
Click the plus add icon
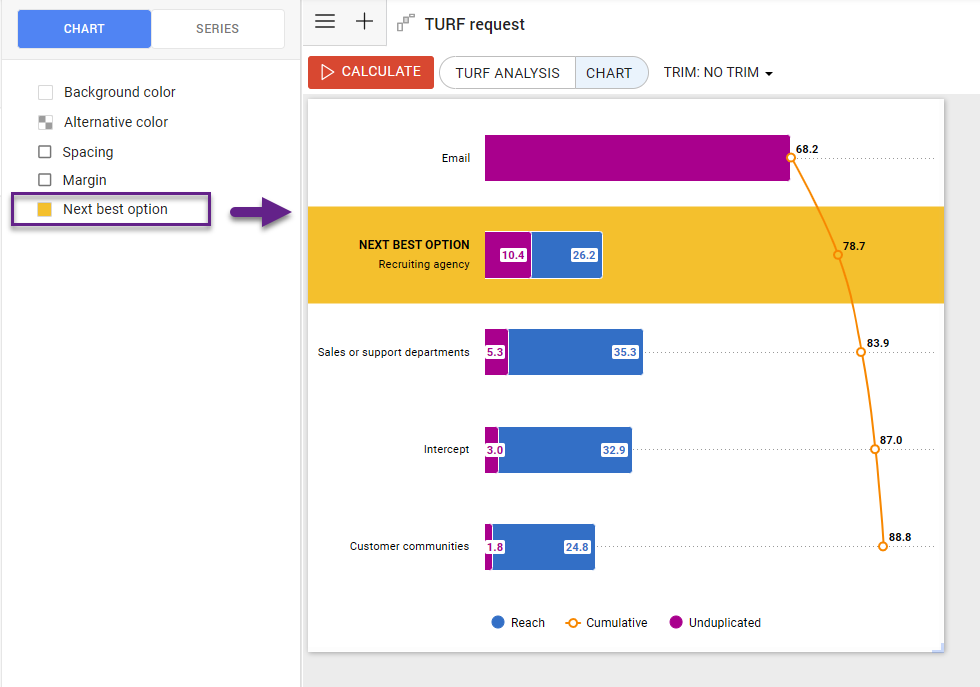click(x=365, y=22)
